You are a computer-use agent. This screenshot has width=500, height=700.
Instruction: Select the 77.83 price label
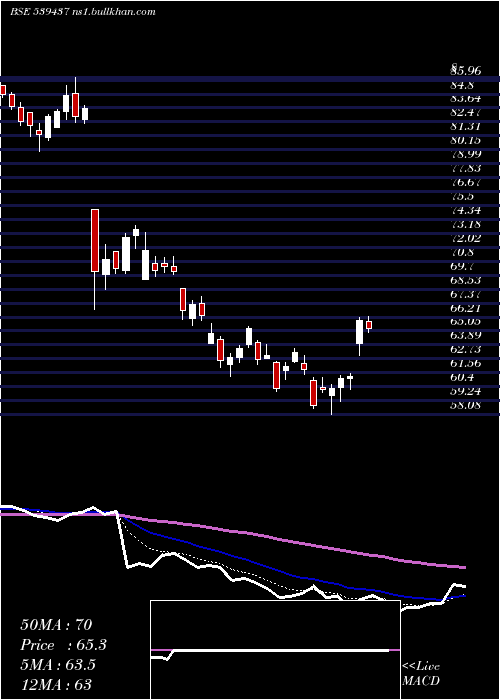(x=466, y=168)
